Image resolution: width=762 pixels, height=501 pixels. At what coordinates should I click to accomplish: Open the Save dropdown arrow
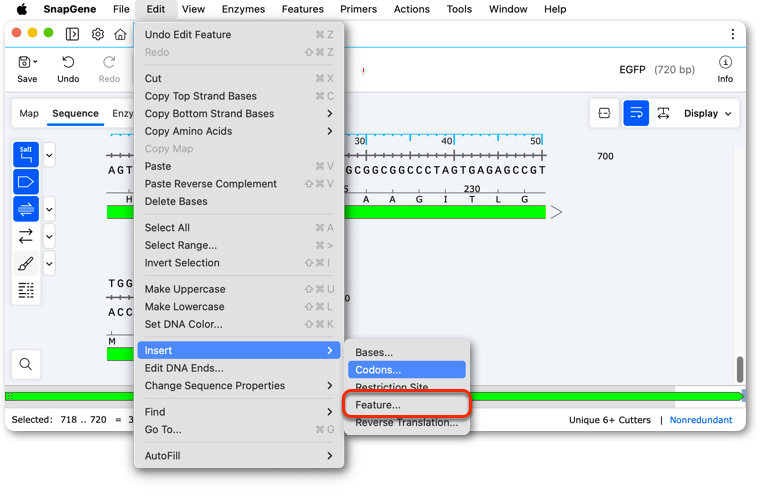click(x=35, y=62)
